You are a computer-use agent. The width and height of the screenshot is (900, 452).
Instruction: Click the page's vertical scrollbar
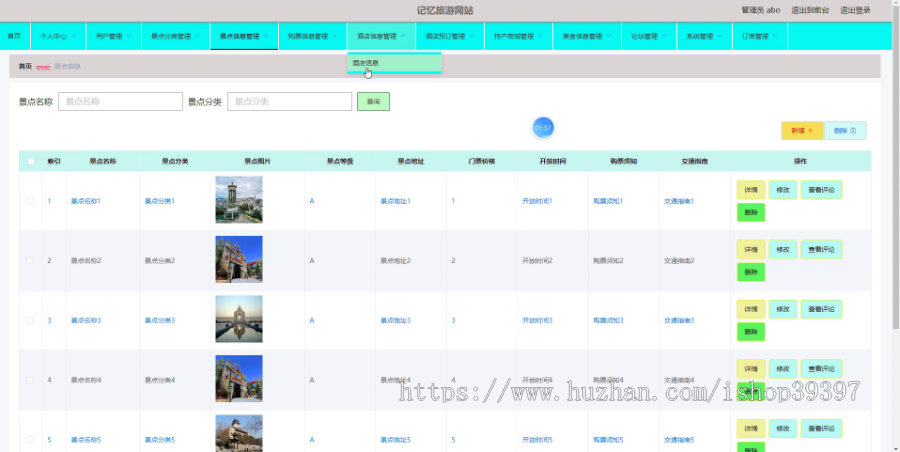896,167
